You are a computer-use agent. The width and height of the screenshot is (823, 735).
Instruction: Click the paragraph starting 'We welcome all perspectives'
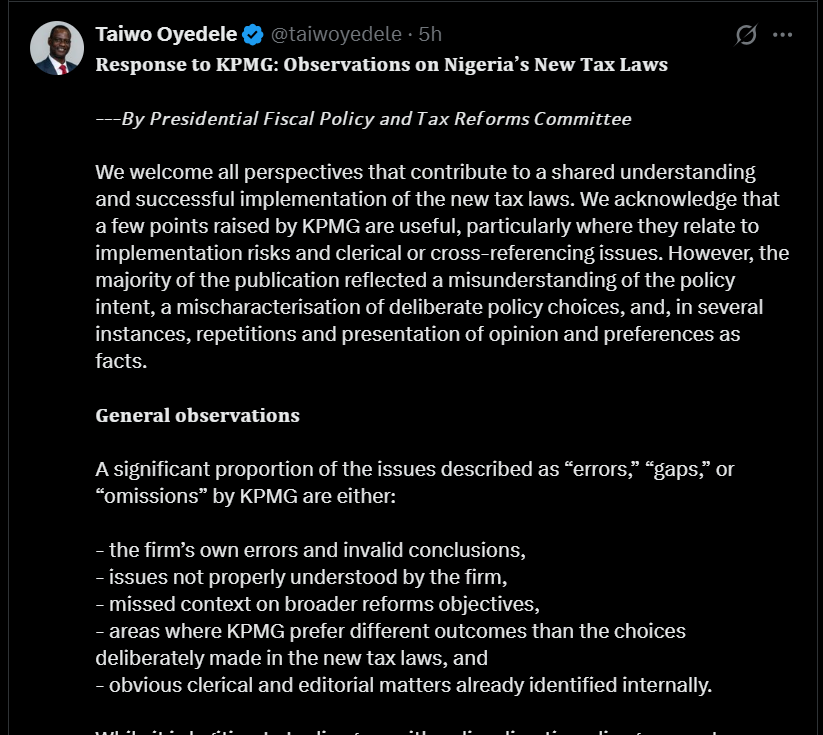click(x=425, y=172)
